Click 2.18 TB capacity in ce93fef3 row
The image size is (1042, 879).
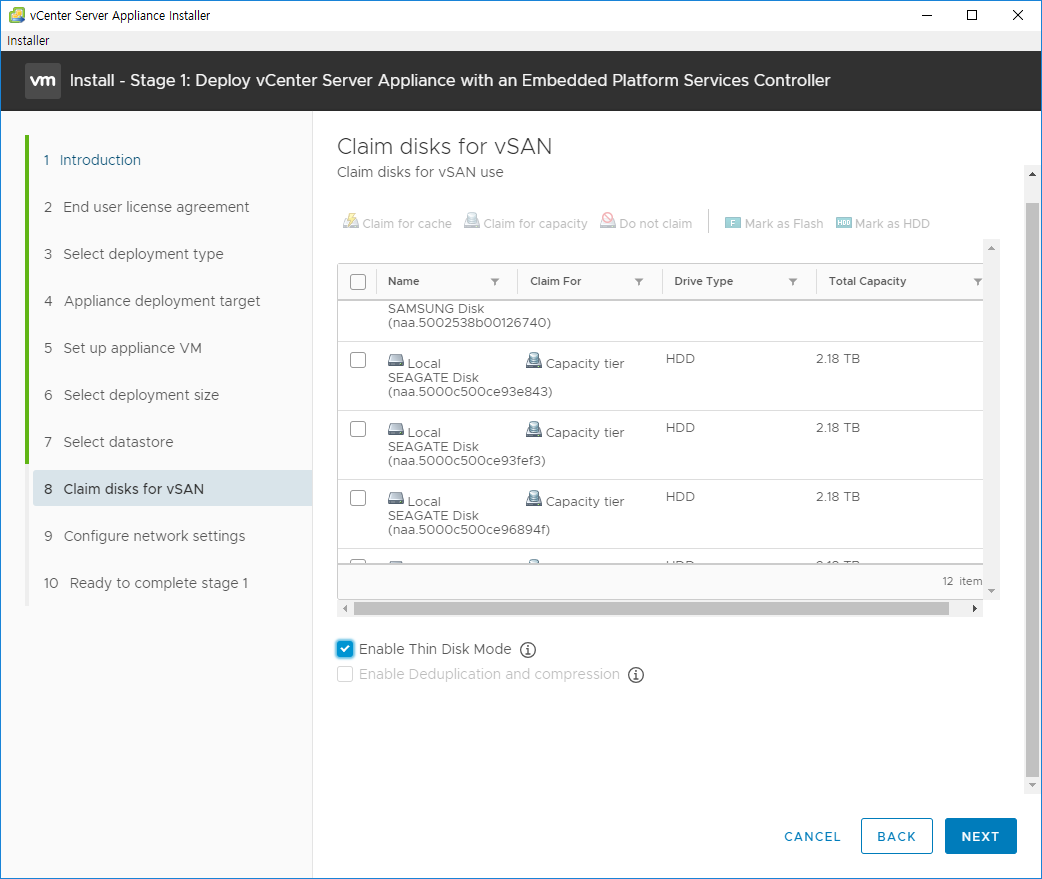coord(837,428)
